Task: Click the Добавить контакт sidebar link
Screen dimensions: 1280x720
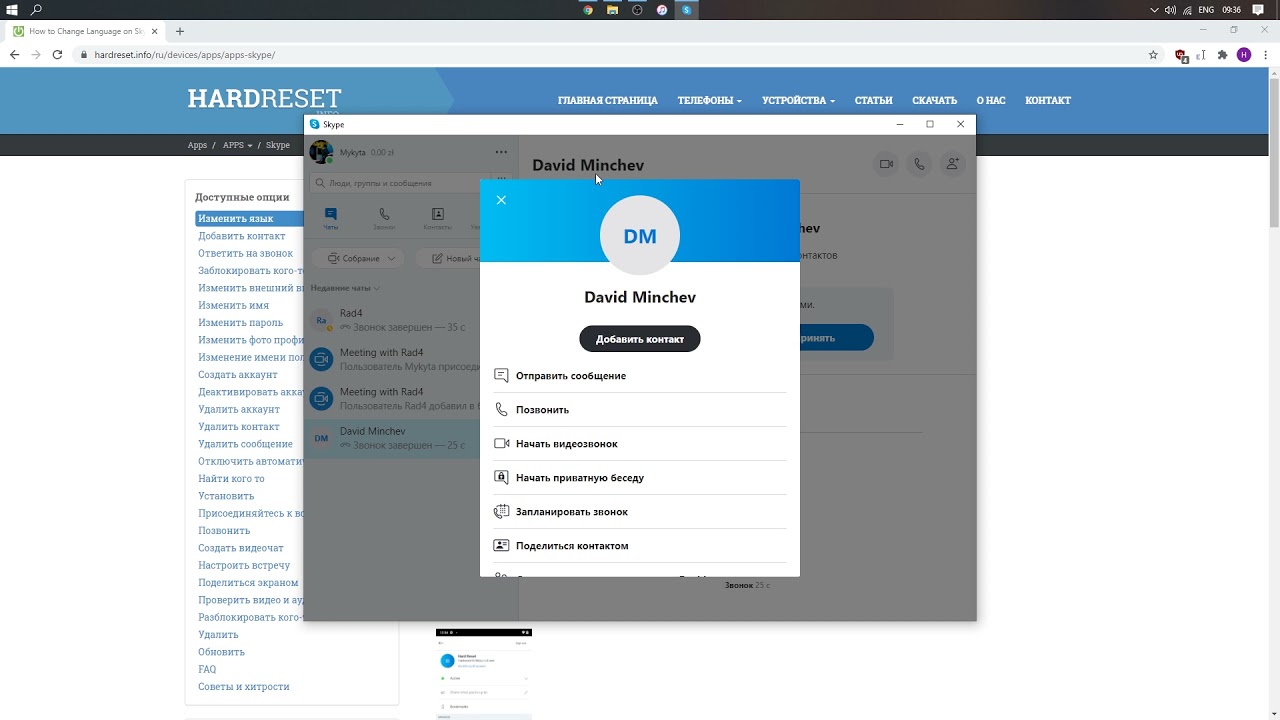Action: click(x=242, y=236)
